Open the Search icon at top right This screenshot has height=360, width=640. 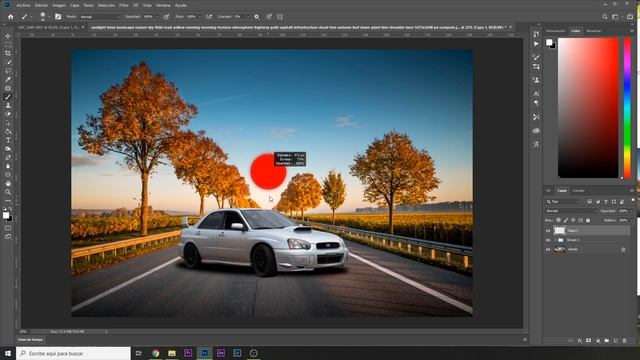[x=605, y=17]
